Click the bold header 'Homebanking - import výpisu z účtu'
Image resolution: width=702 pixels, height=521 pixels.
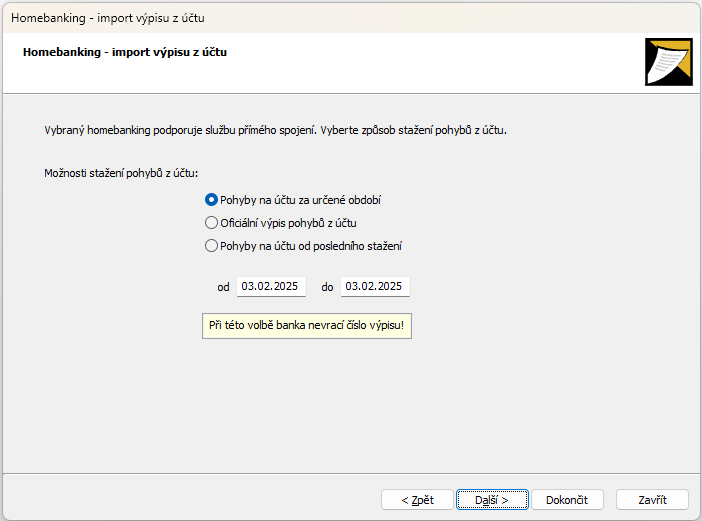coord(125,52)
